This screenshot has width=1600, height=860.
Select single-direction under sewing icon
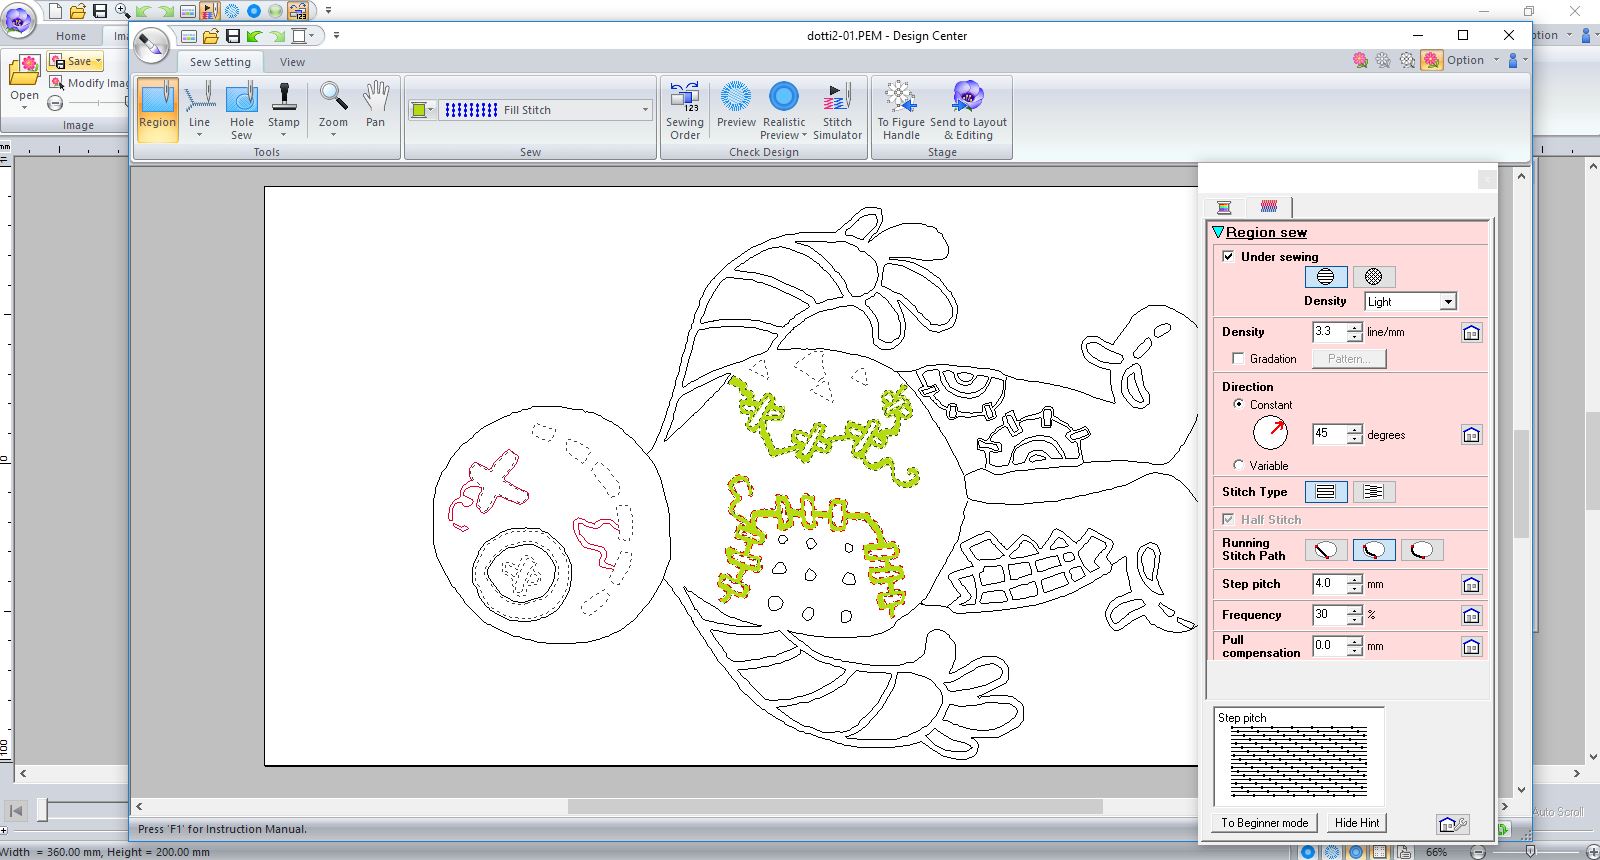coord(1326,277)
